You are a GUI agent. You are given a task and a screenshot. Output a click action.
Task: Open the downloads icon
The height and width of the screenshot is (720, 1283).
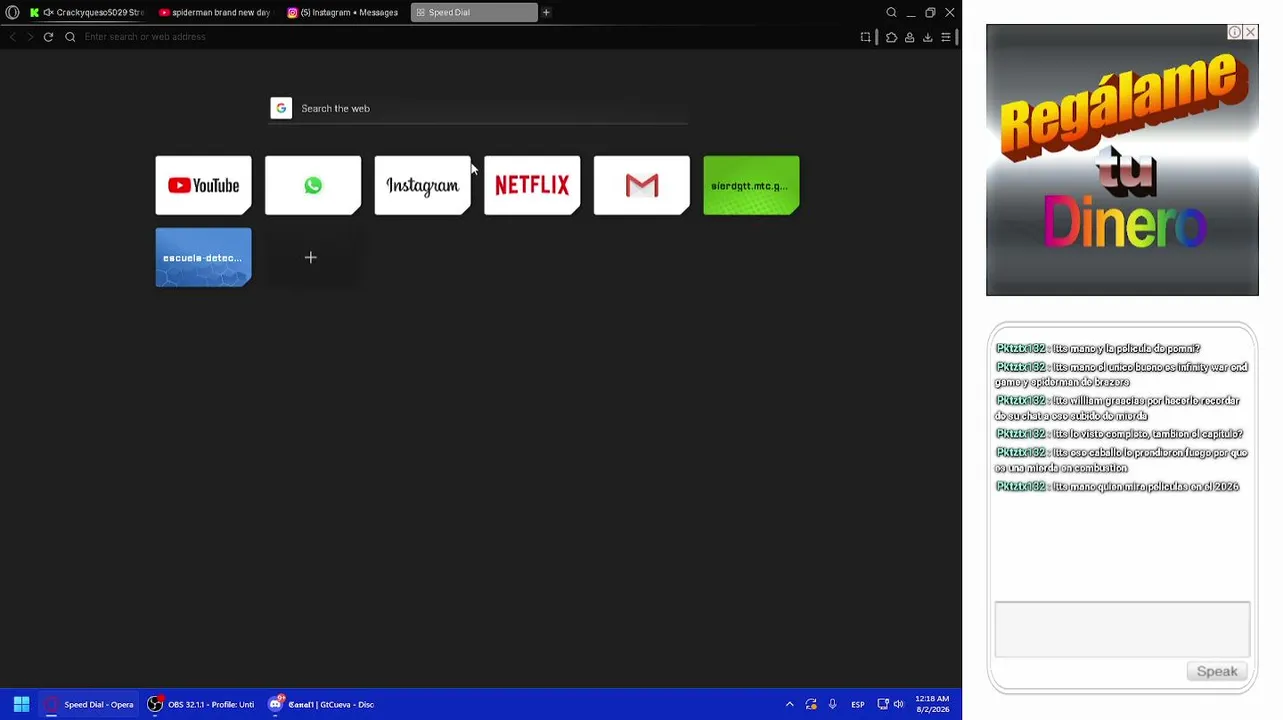[927, 37]
